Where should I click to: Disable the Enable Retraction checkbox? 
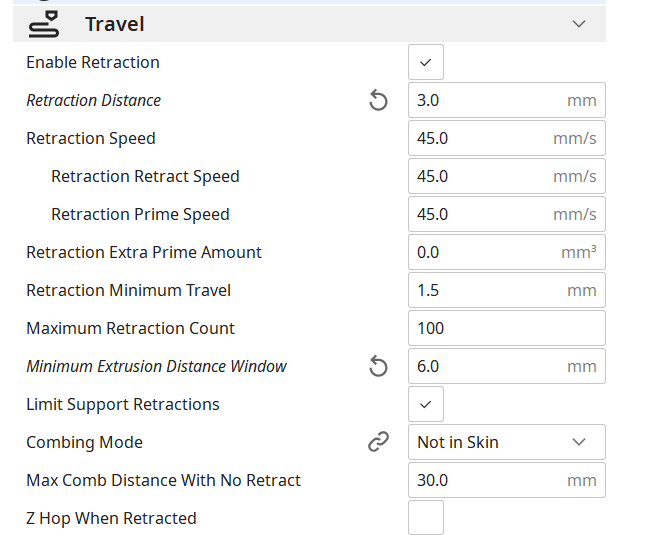pyautogui.click(x=426, y=62)
